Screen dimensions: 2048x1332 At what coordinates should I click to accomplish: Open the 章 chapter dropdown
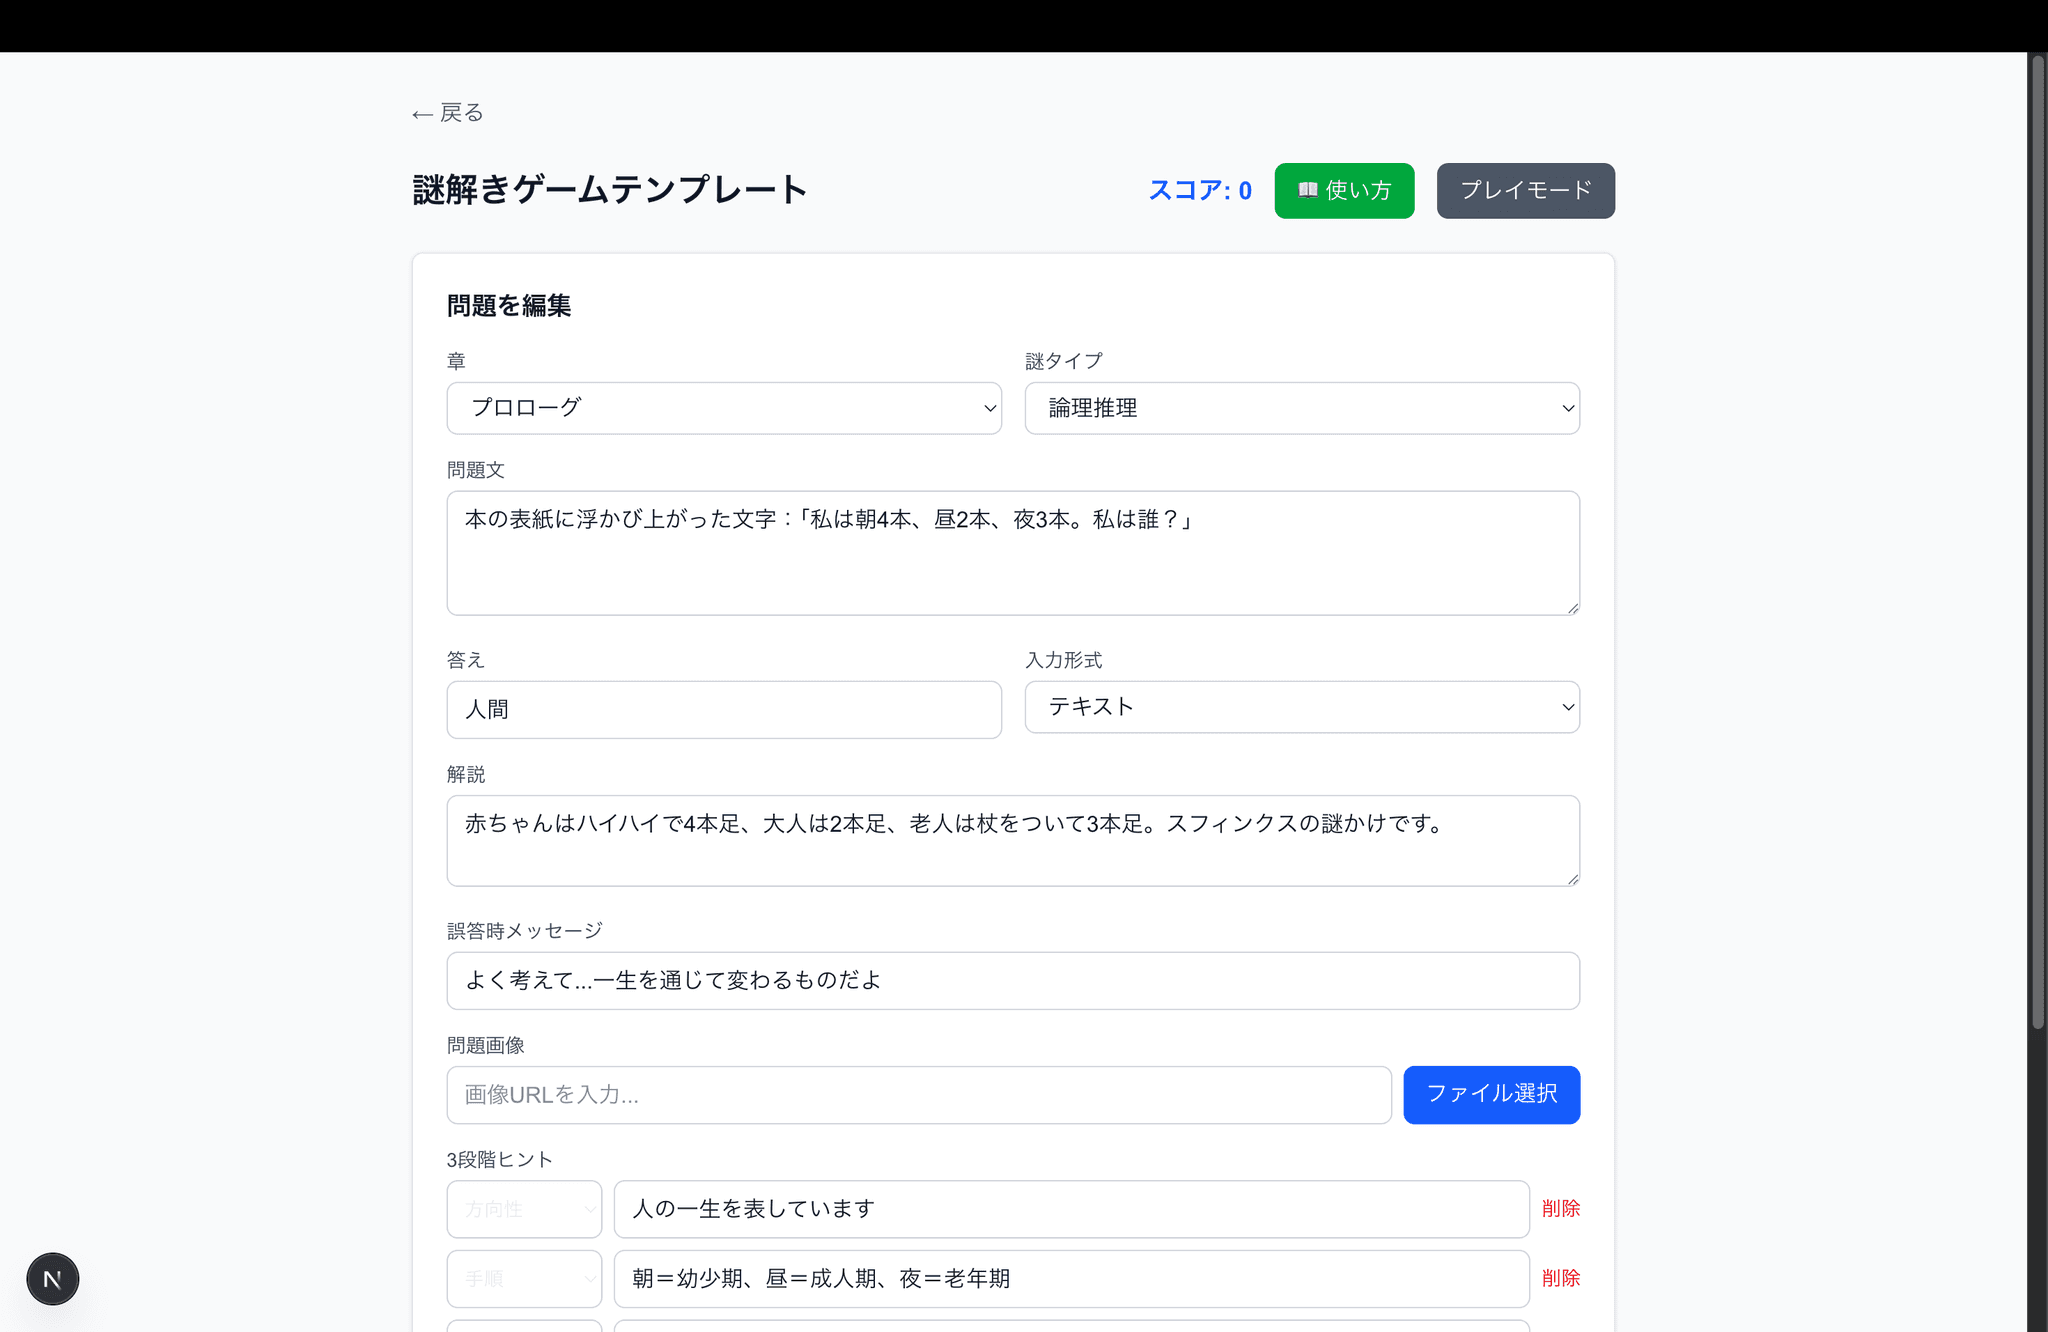pyautogui.click(x=723, y=408)
